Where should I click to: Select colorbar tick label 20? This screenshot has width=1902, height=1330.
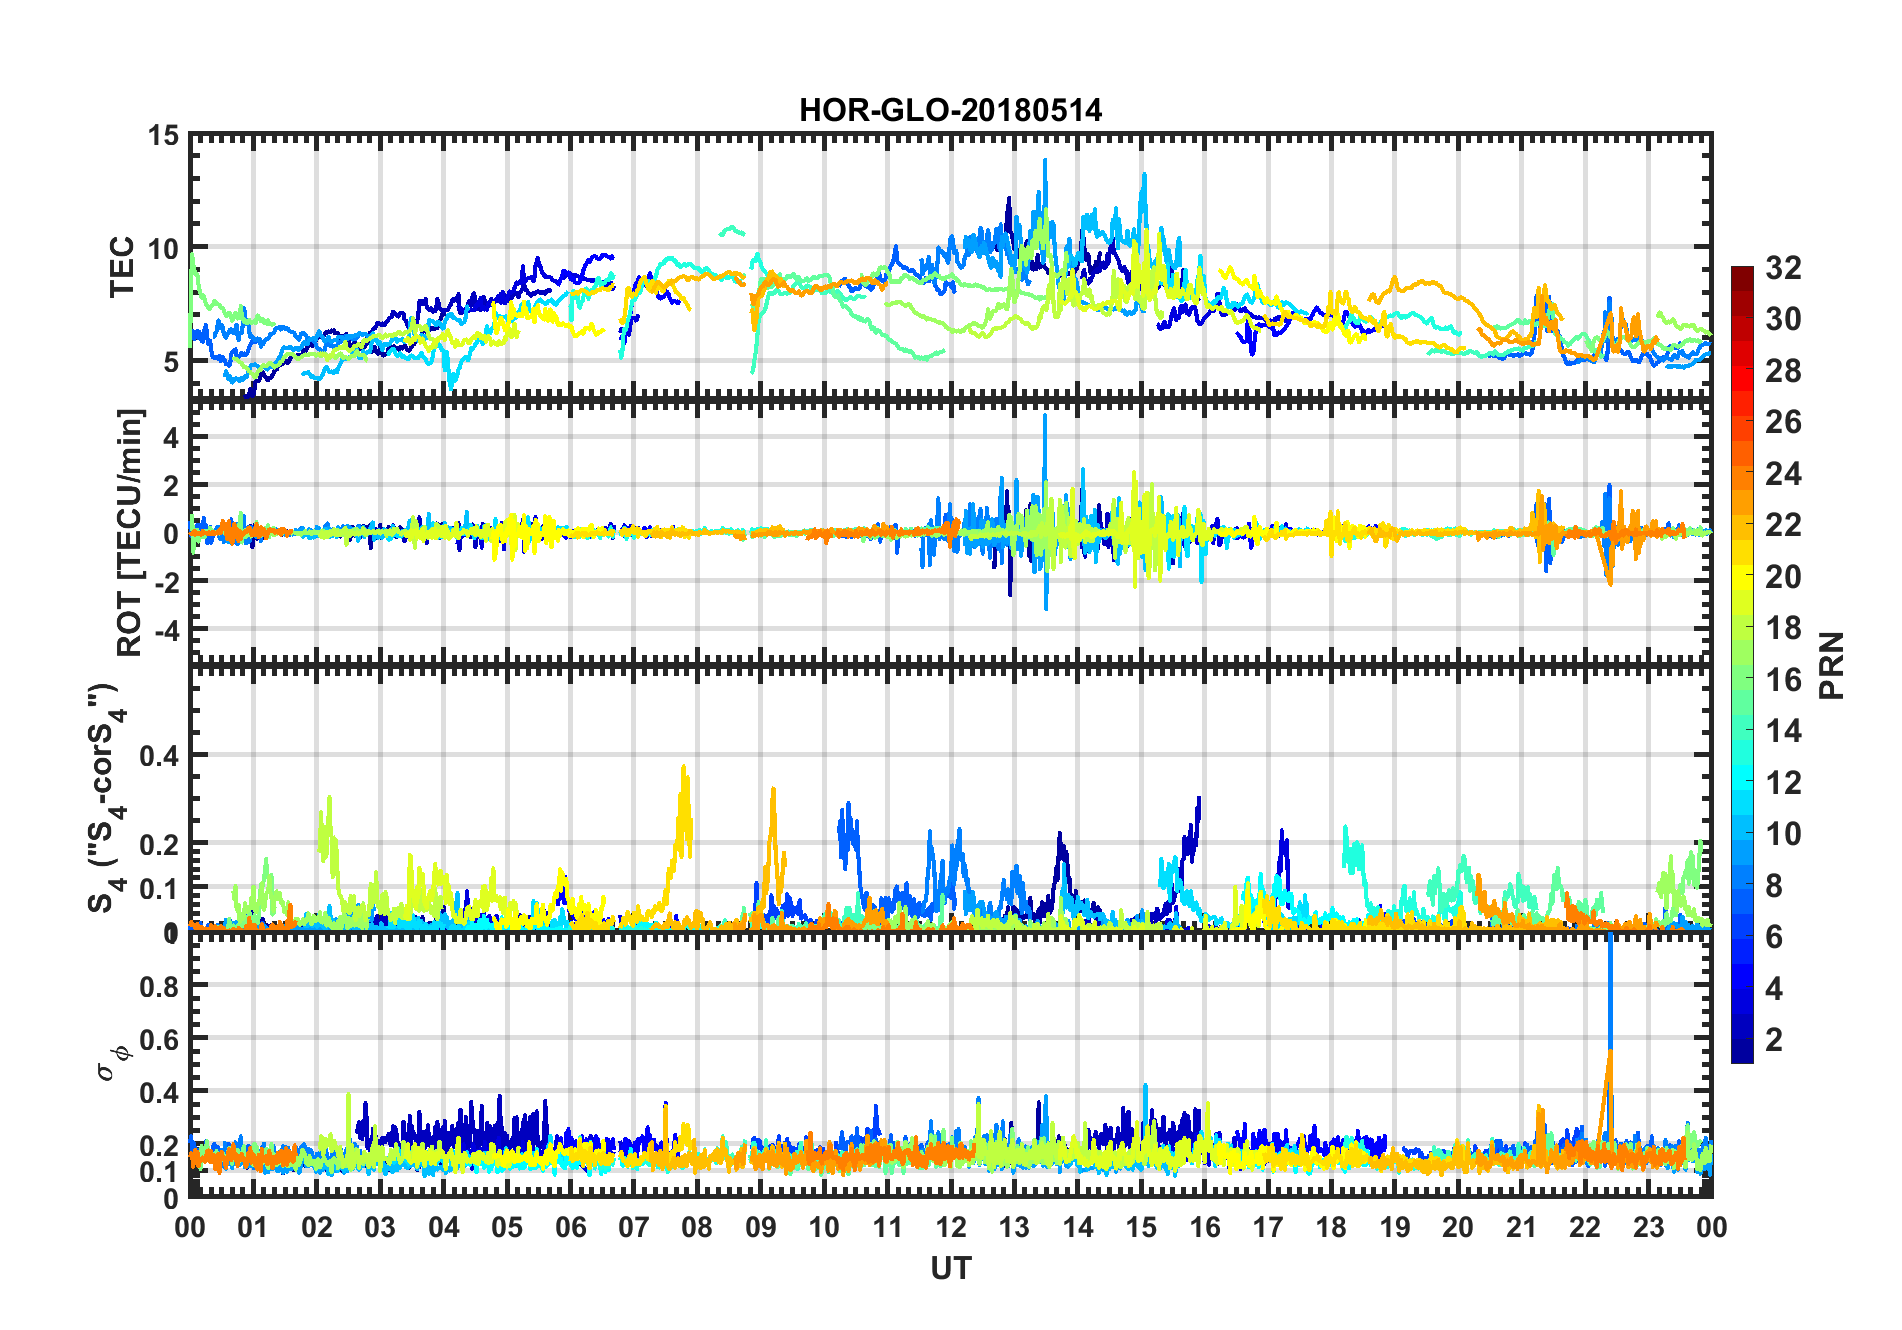click(x=1783, y=577)
